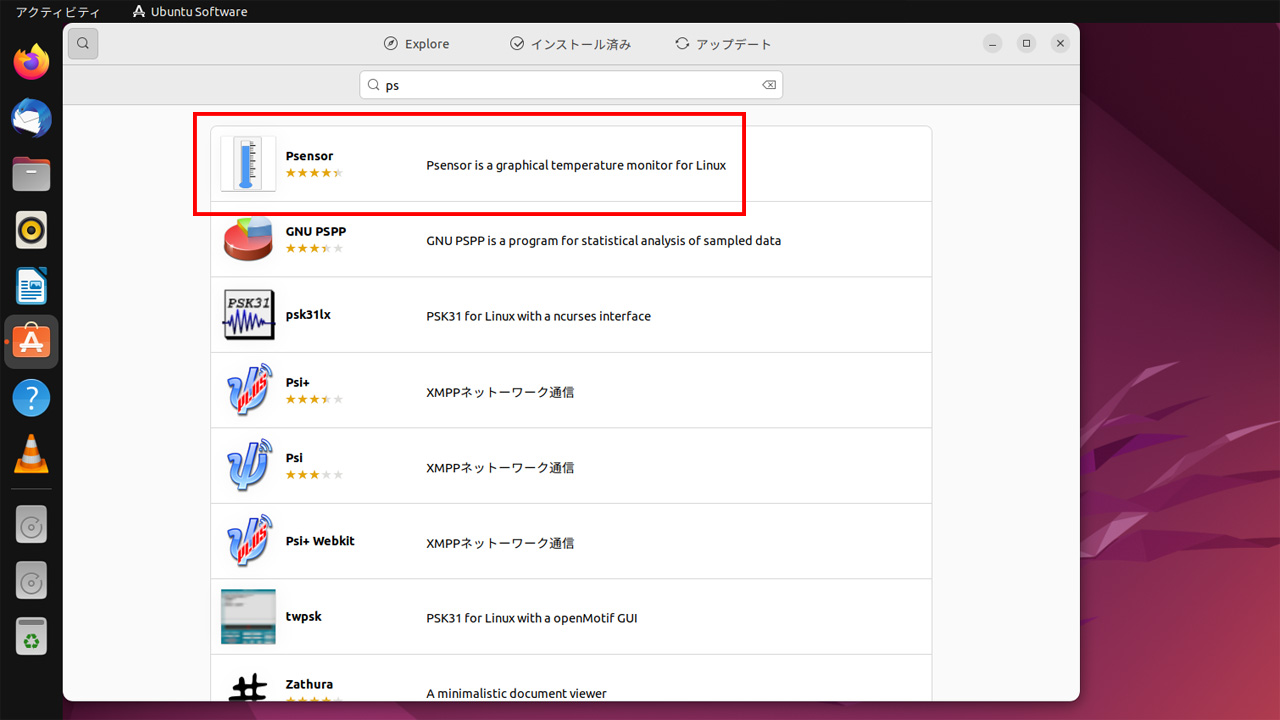Select the Psensor app name
This screenshot has width=1280, height=720.
tap(309, 156)
